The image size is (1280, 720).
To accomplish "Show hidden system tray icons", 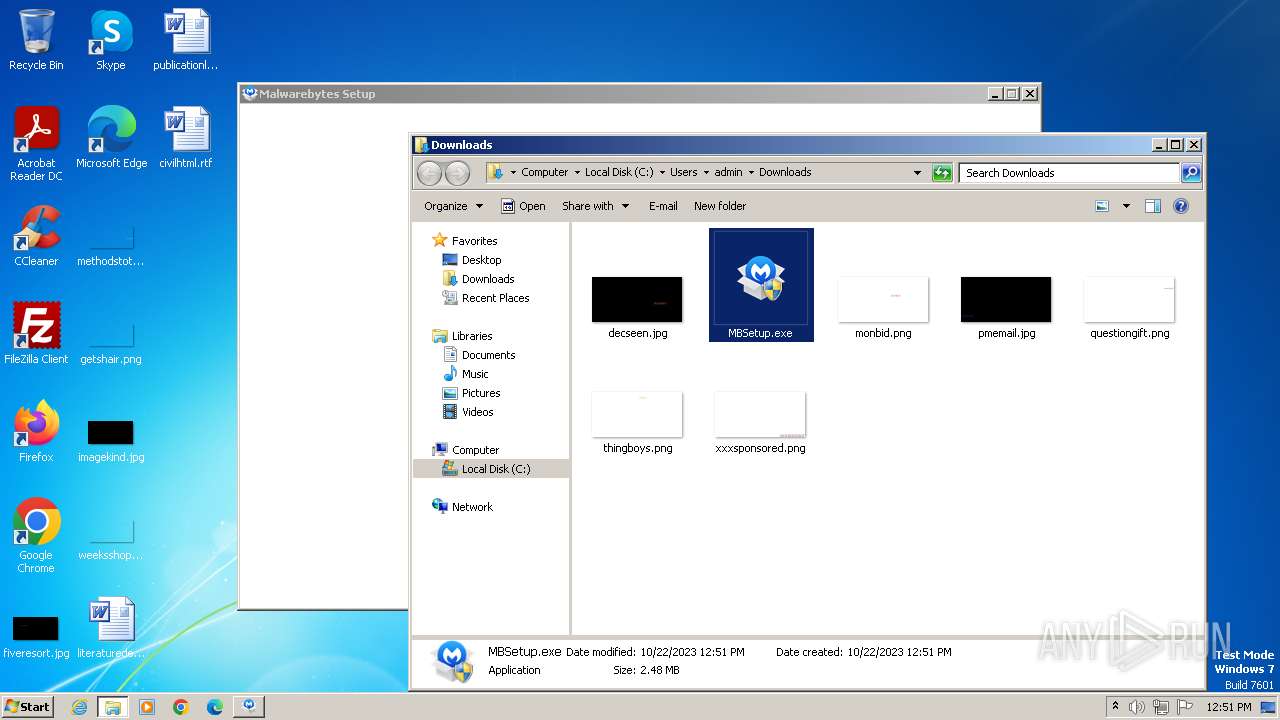I will coord(1115,707).
